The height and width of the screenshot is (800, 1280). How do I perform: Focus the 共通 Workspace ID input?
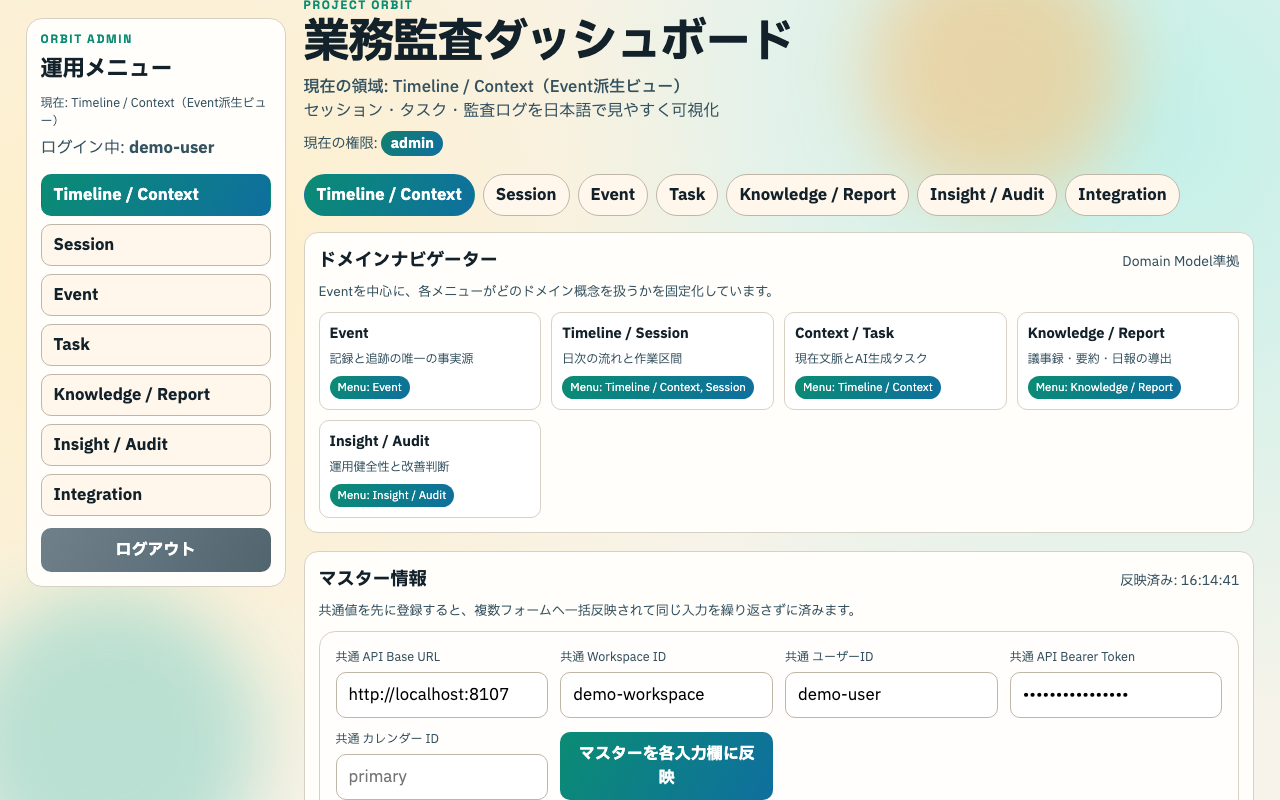[666, 695]
